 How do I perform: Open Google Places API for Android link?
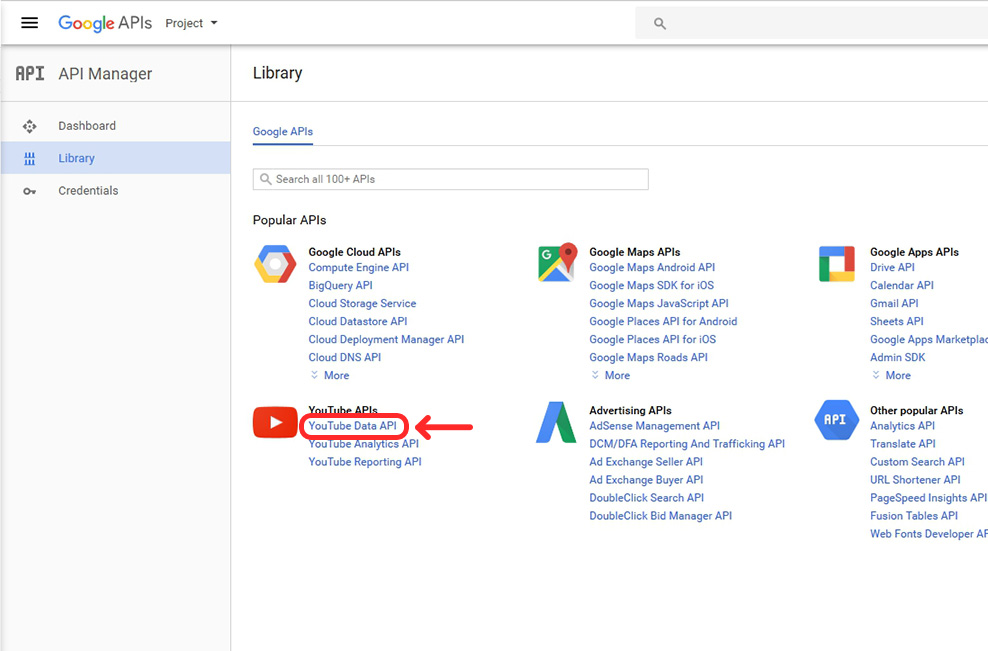[663, 321]
